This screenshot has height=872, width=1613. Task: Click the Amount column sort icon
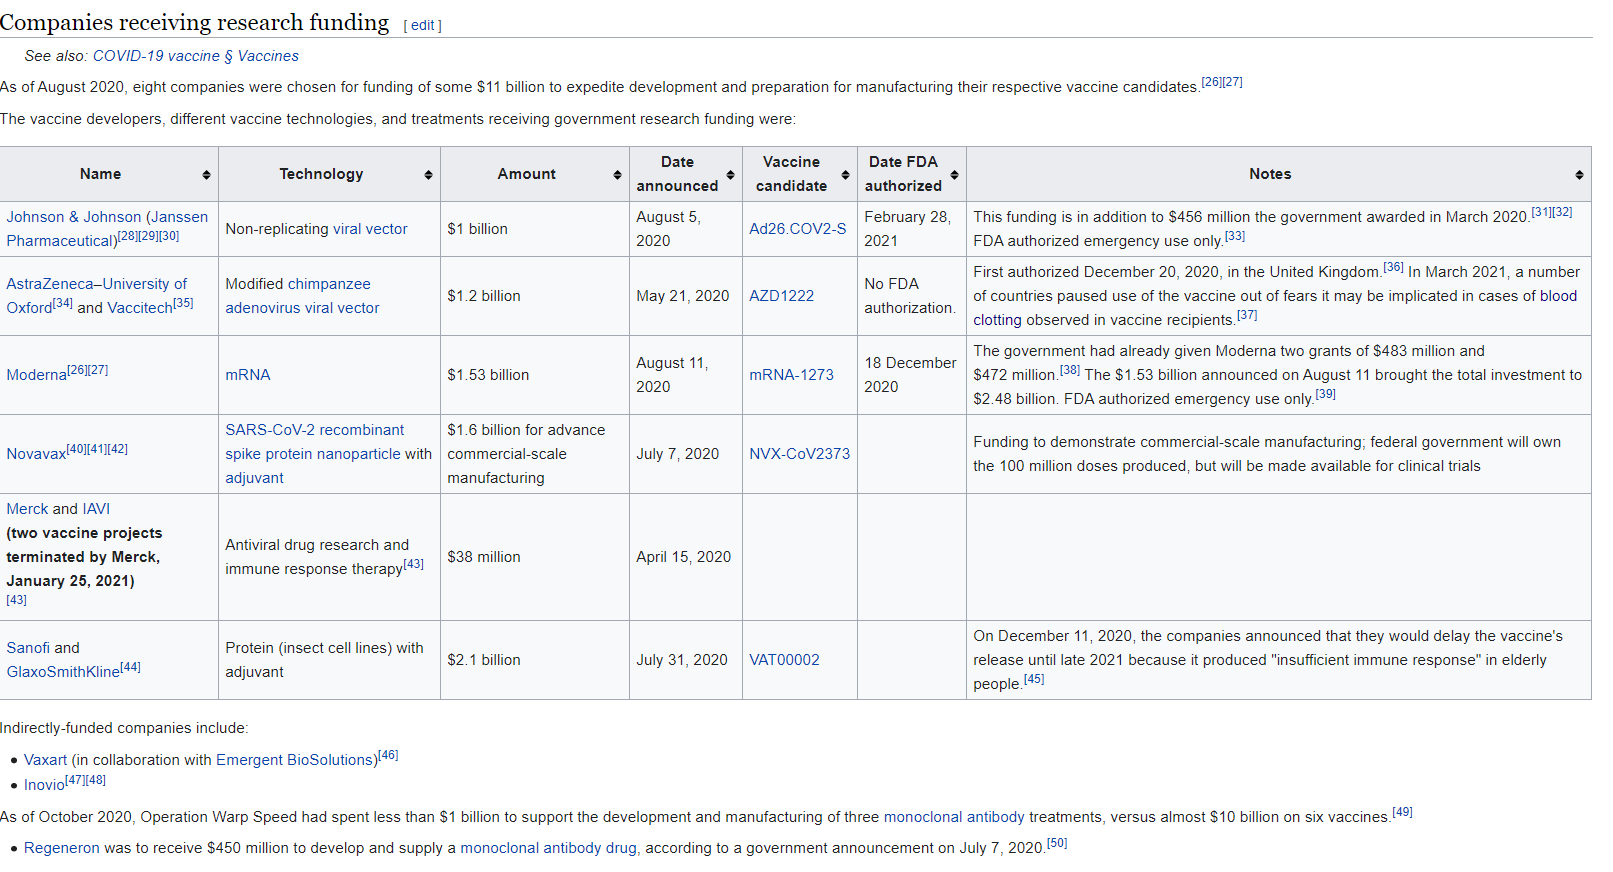[x=617, y=175]
